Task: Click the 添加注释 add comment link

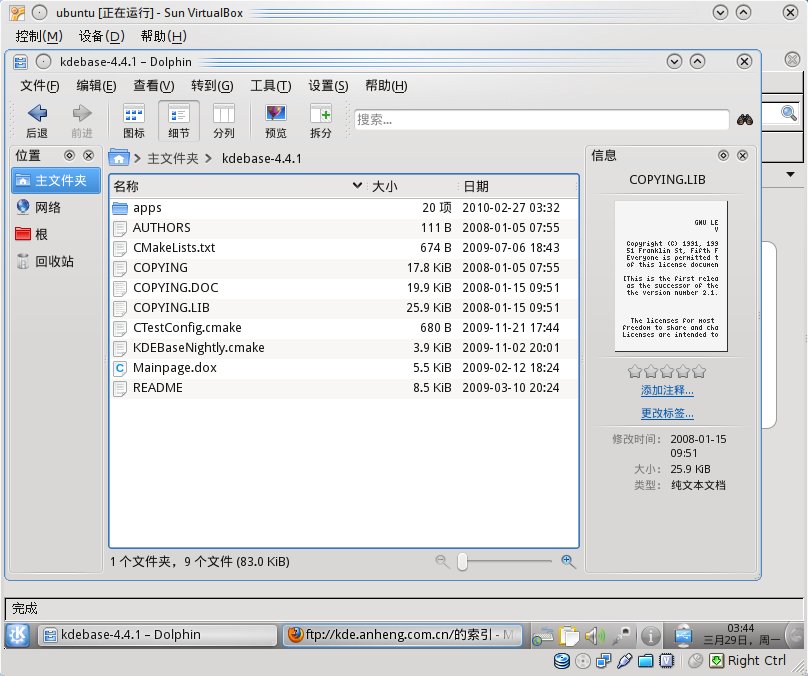Action: point(667,391)
